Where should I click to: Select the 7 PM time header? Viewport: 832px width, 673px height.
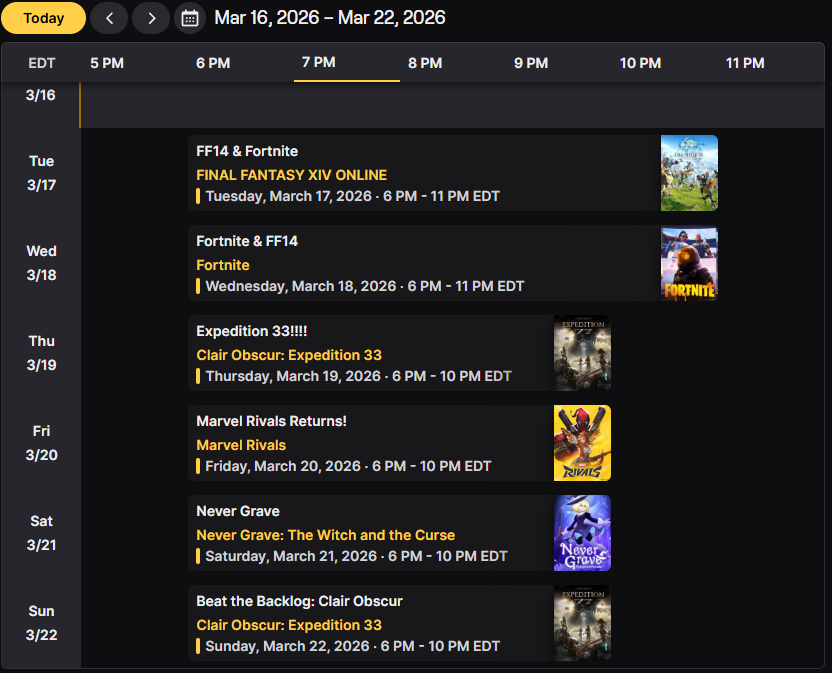tap(319, 62)
